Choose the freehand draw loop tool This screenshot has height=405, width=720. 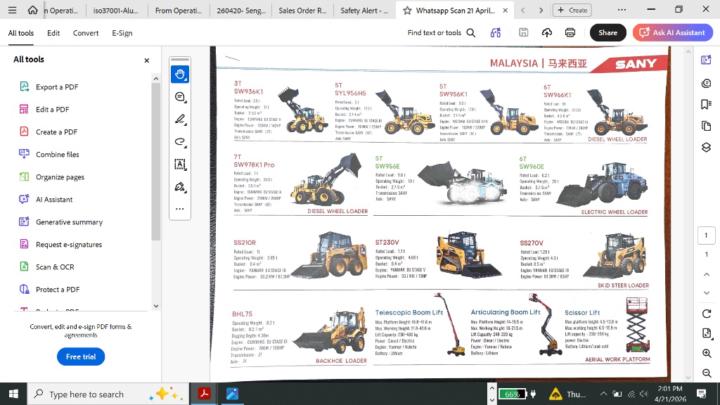(x=180, y=142)
